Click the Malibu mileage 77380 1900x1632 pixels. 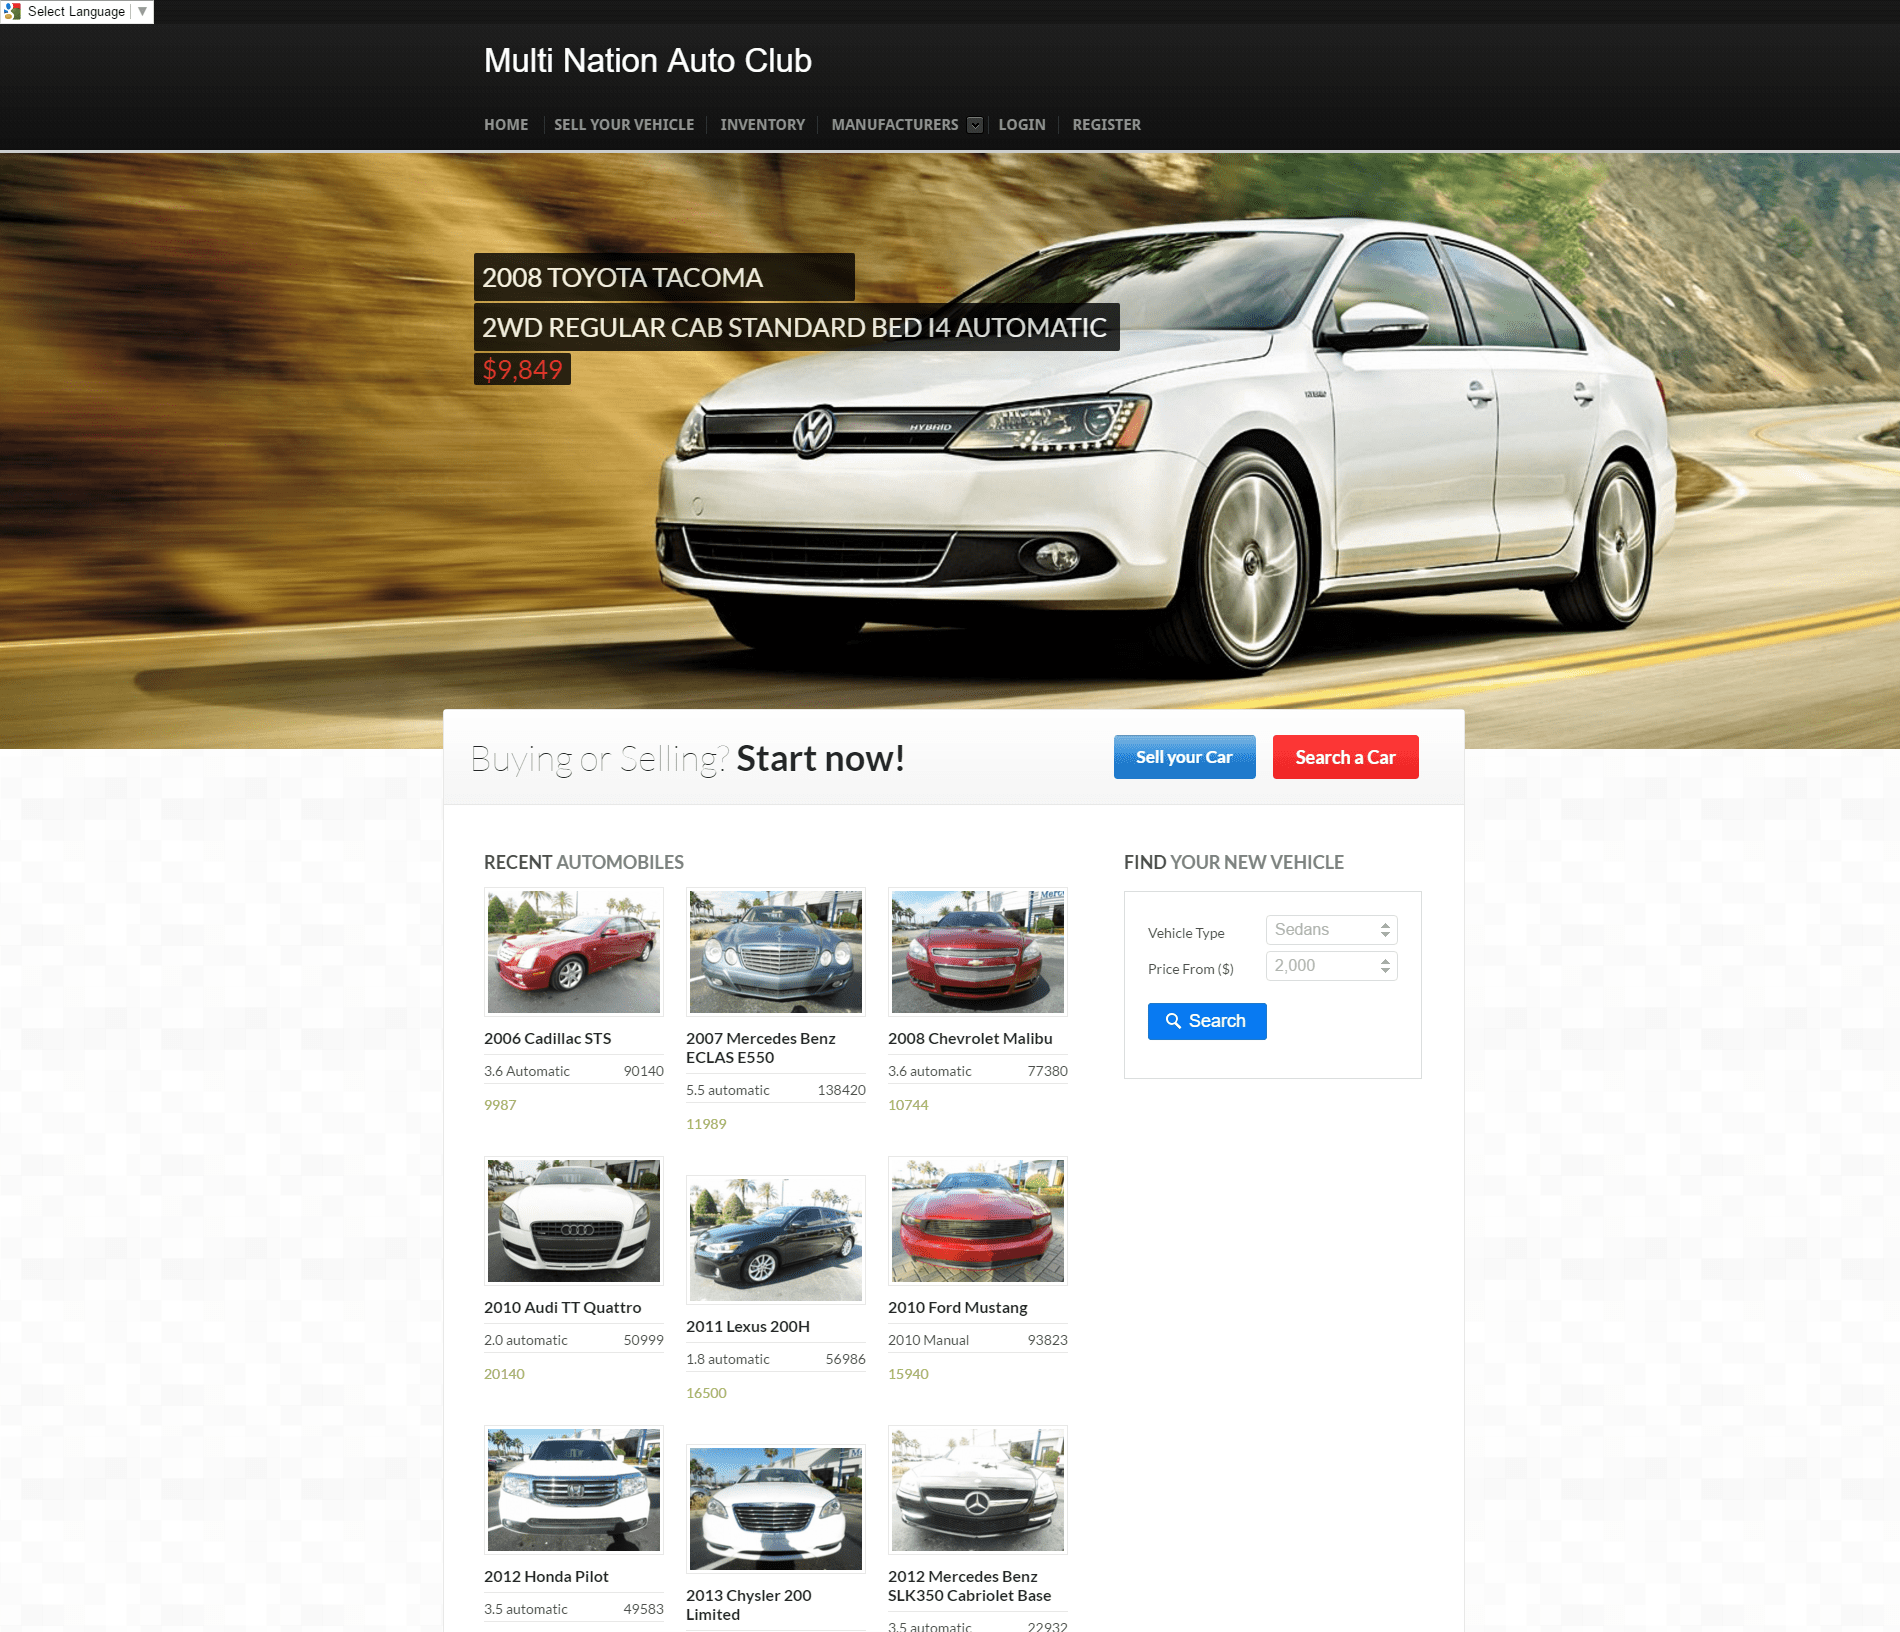[1047, 1071]
